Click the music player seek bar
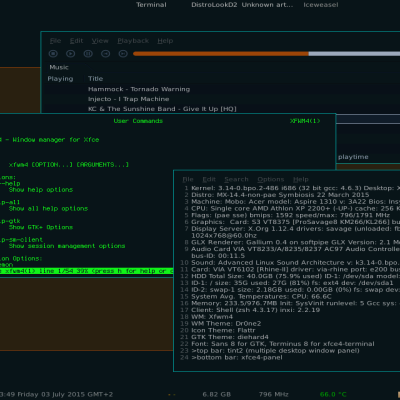The height and width of the screenshot is (400, 400). tap(266, 53)
